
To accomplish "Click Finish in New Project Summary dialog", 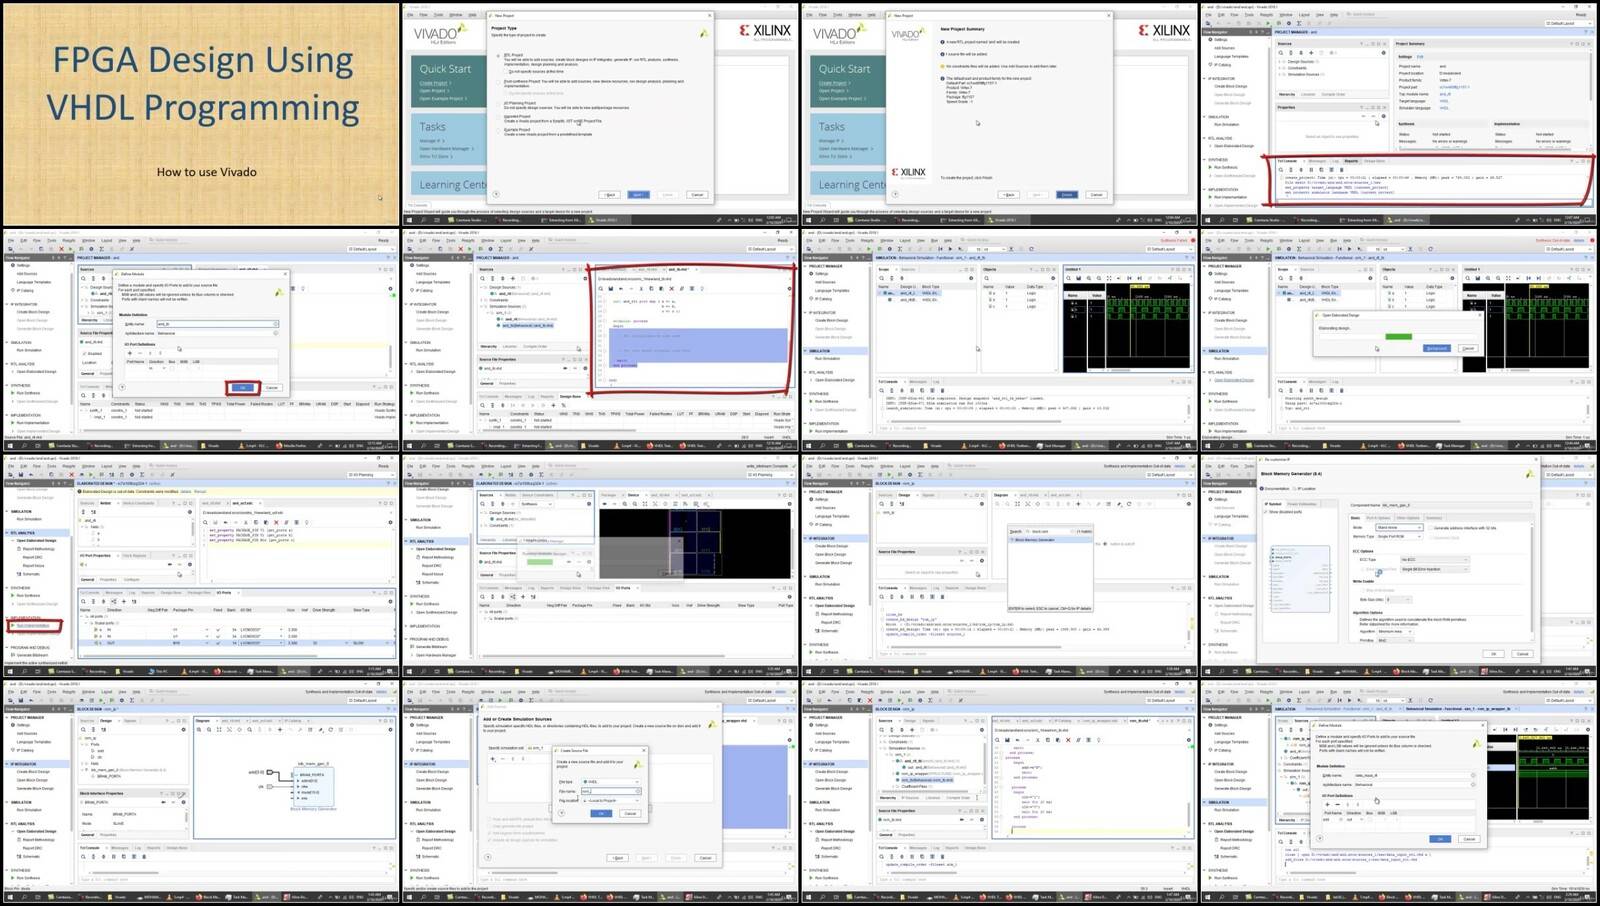I will [1067, 194].
